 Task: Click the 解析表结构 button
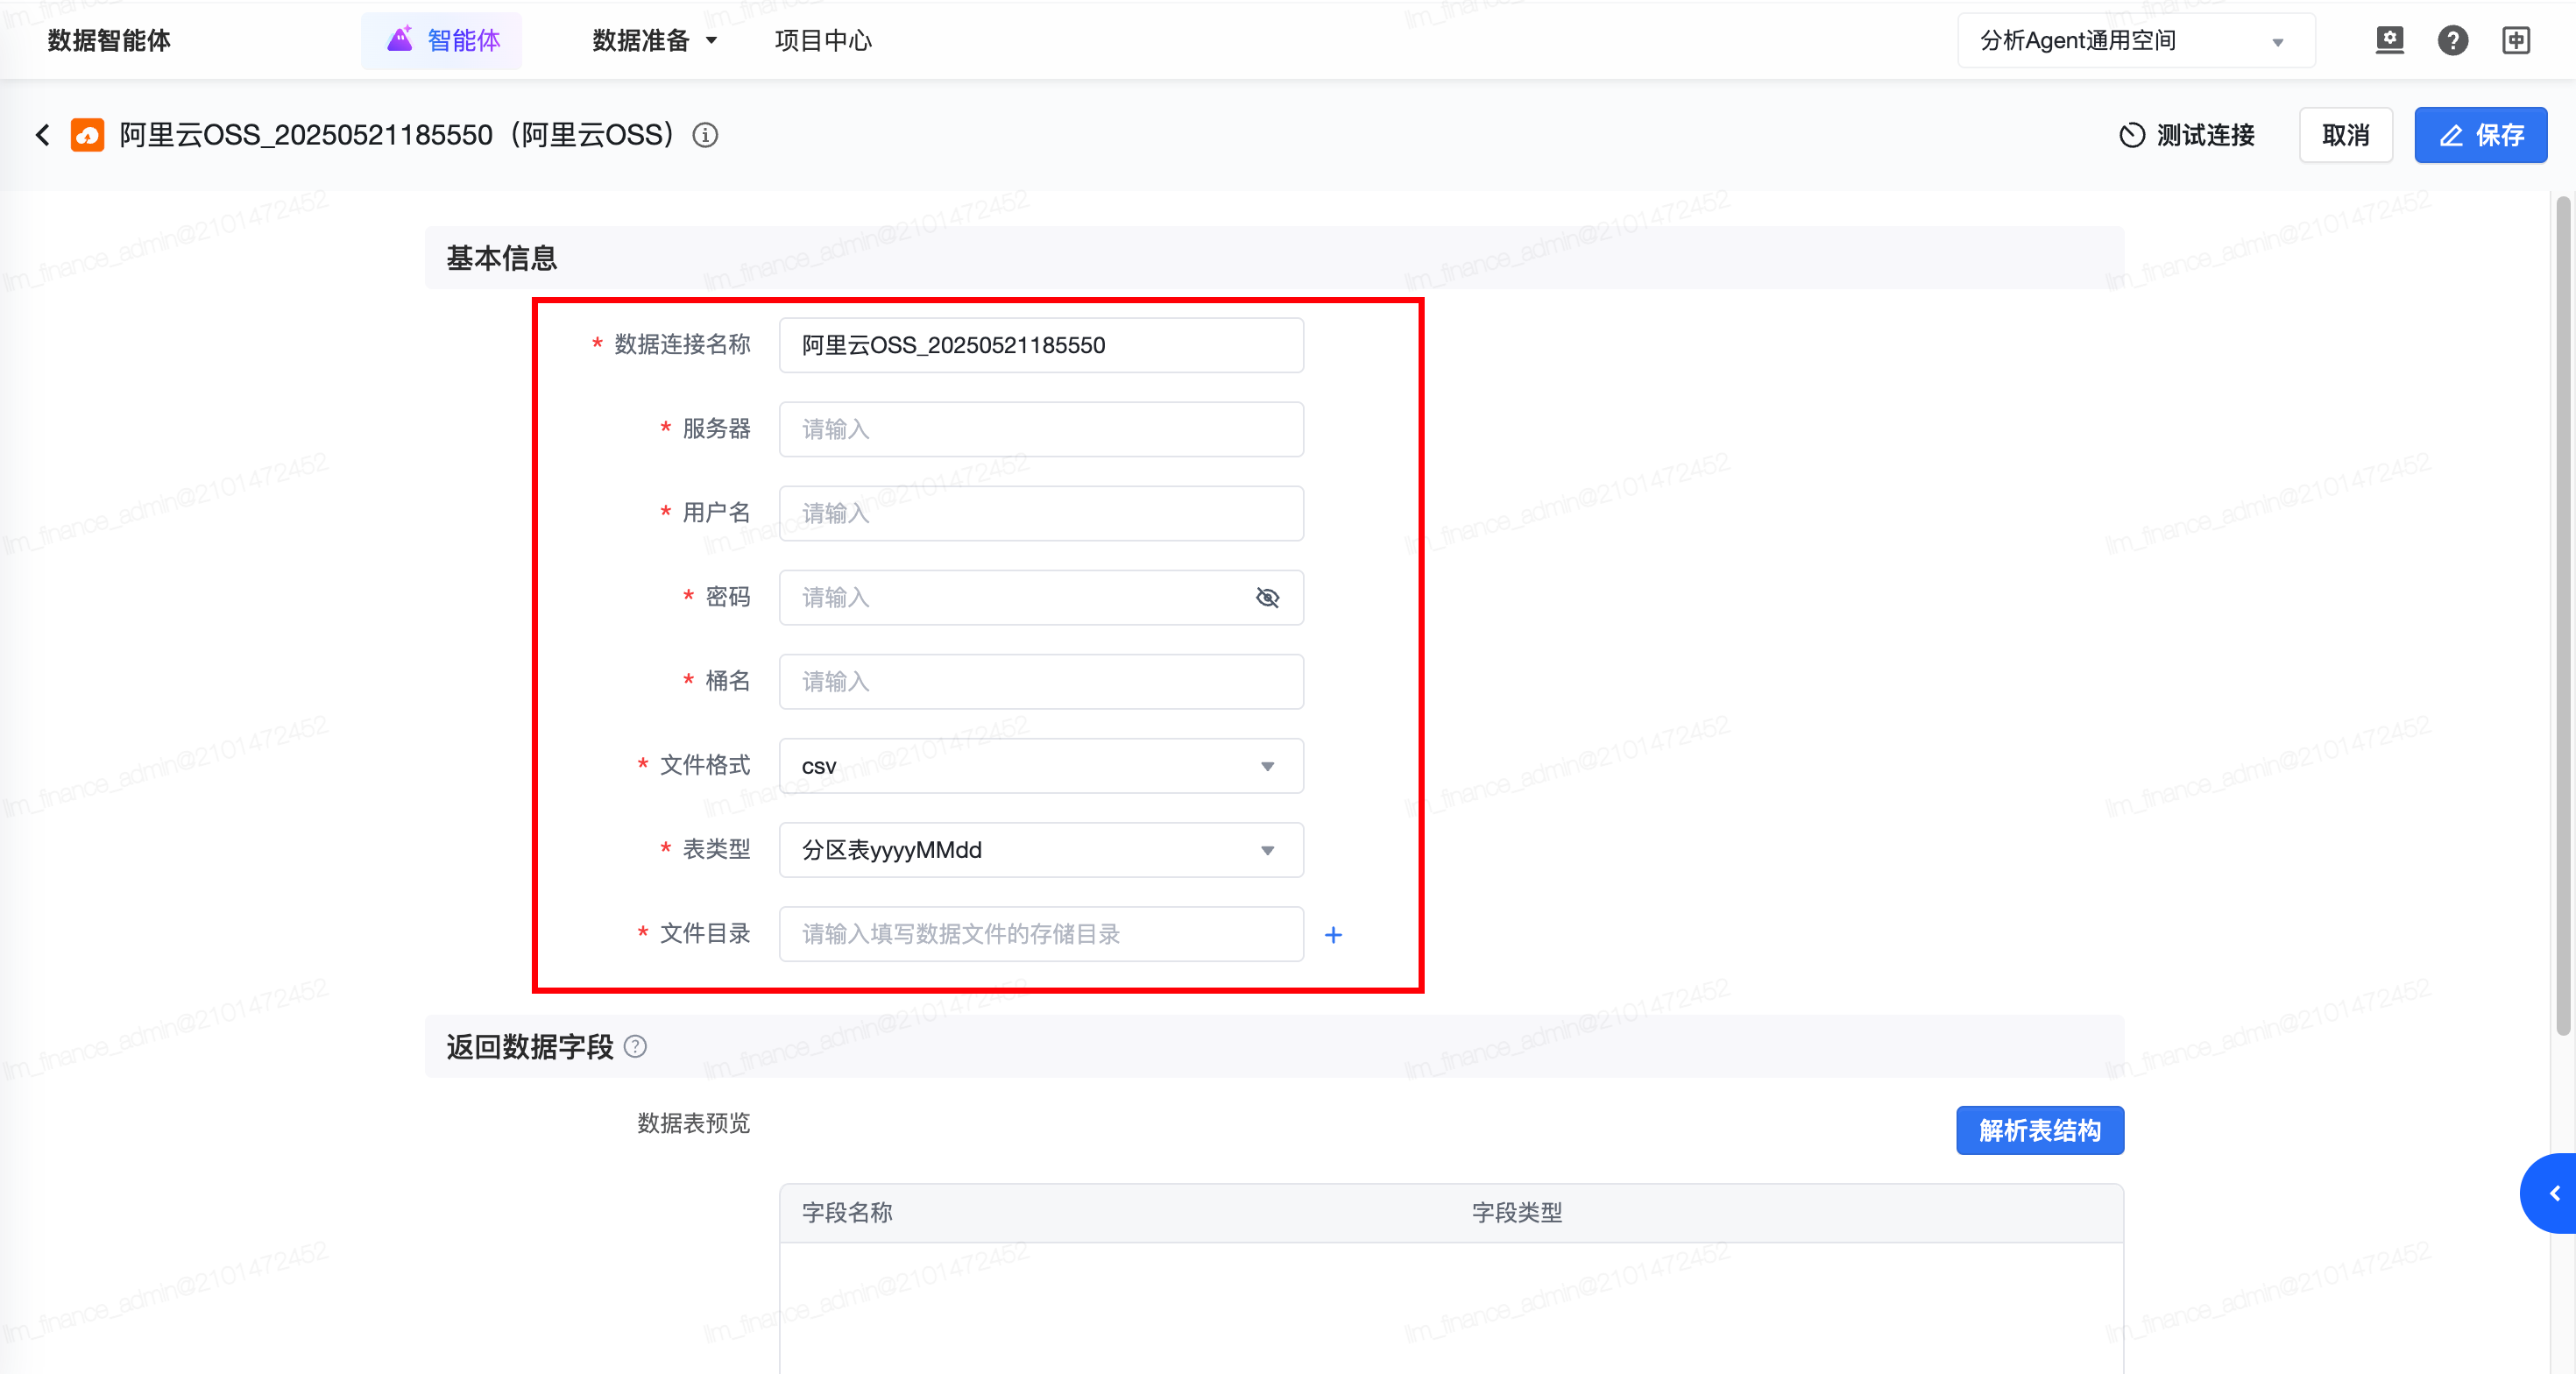click(x=2039, y=1130)
